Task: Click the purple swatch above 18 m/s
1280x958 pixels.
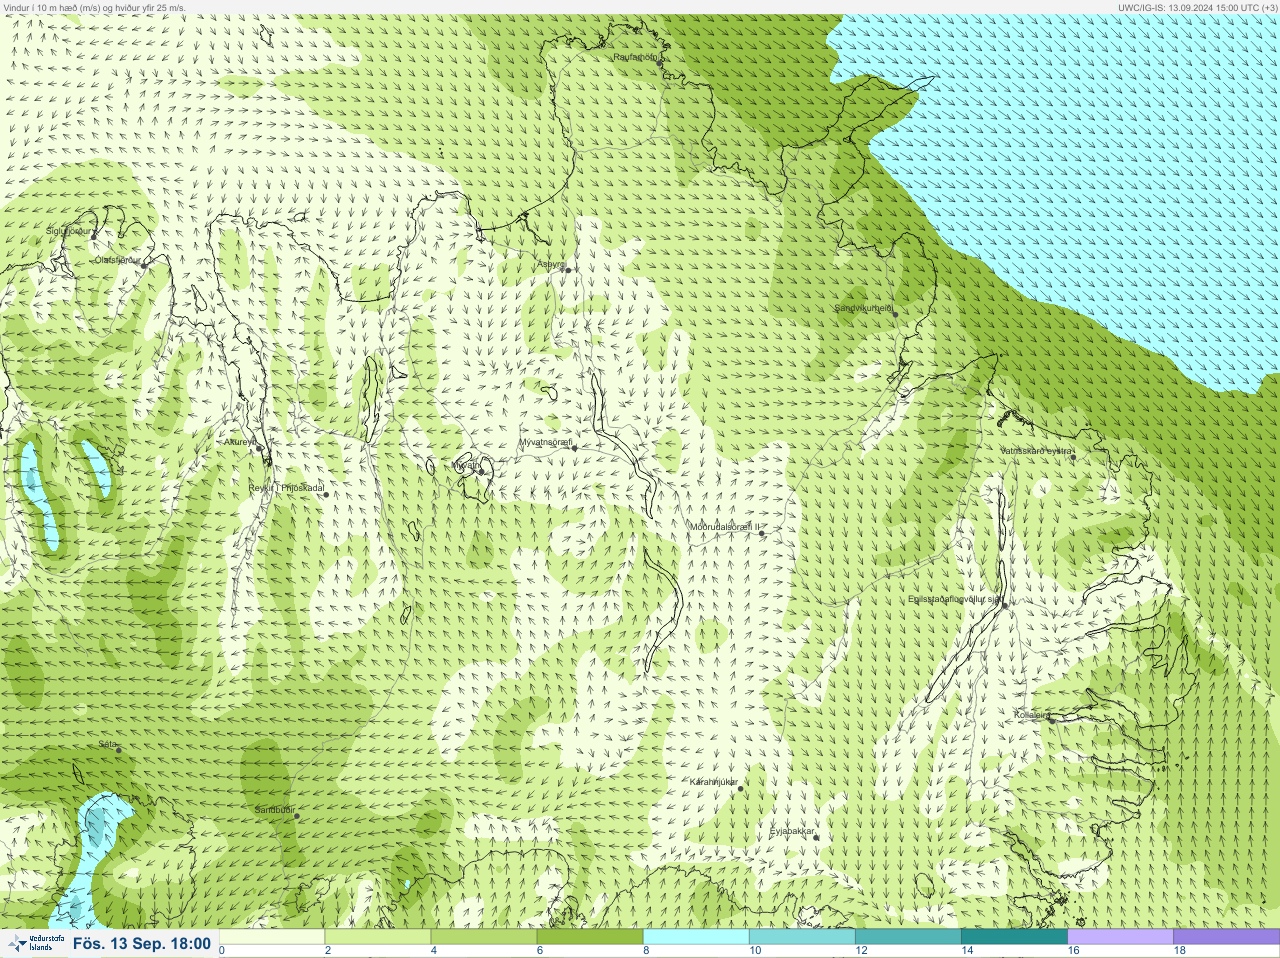Action: coord(1226,937)
